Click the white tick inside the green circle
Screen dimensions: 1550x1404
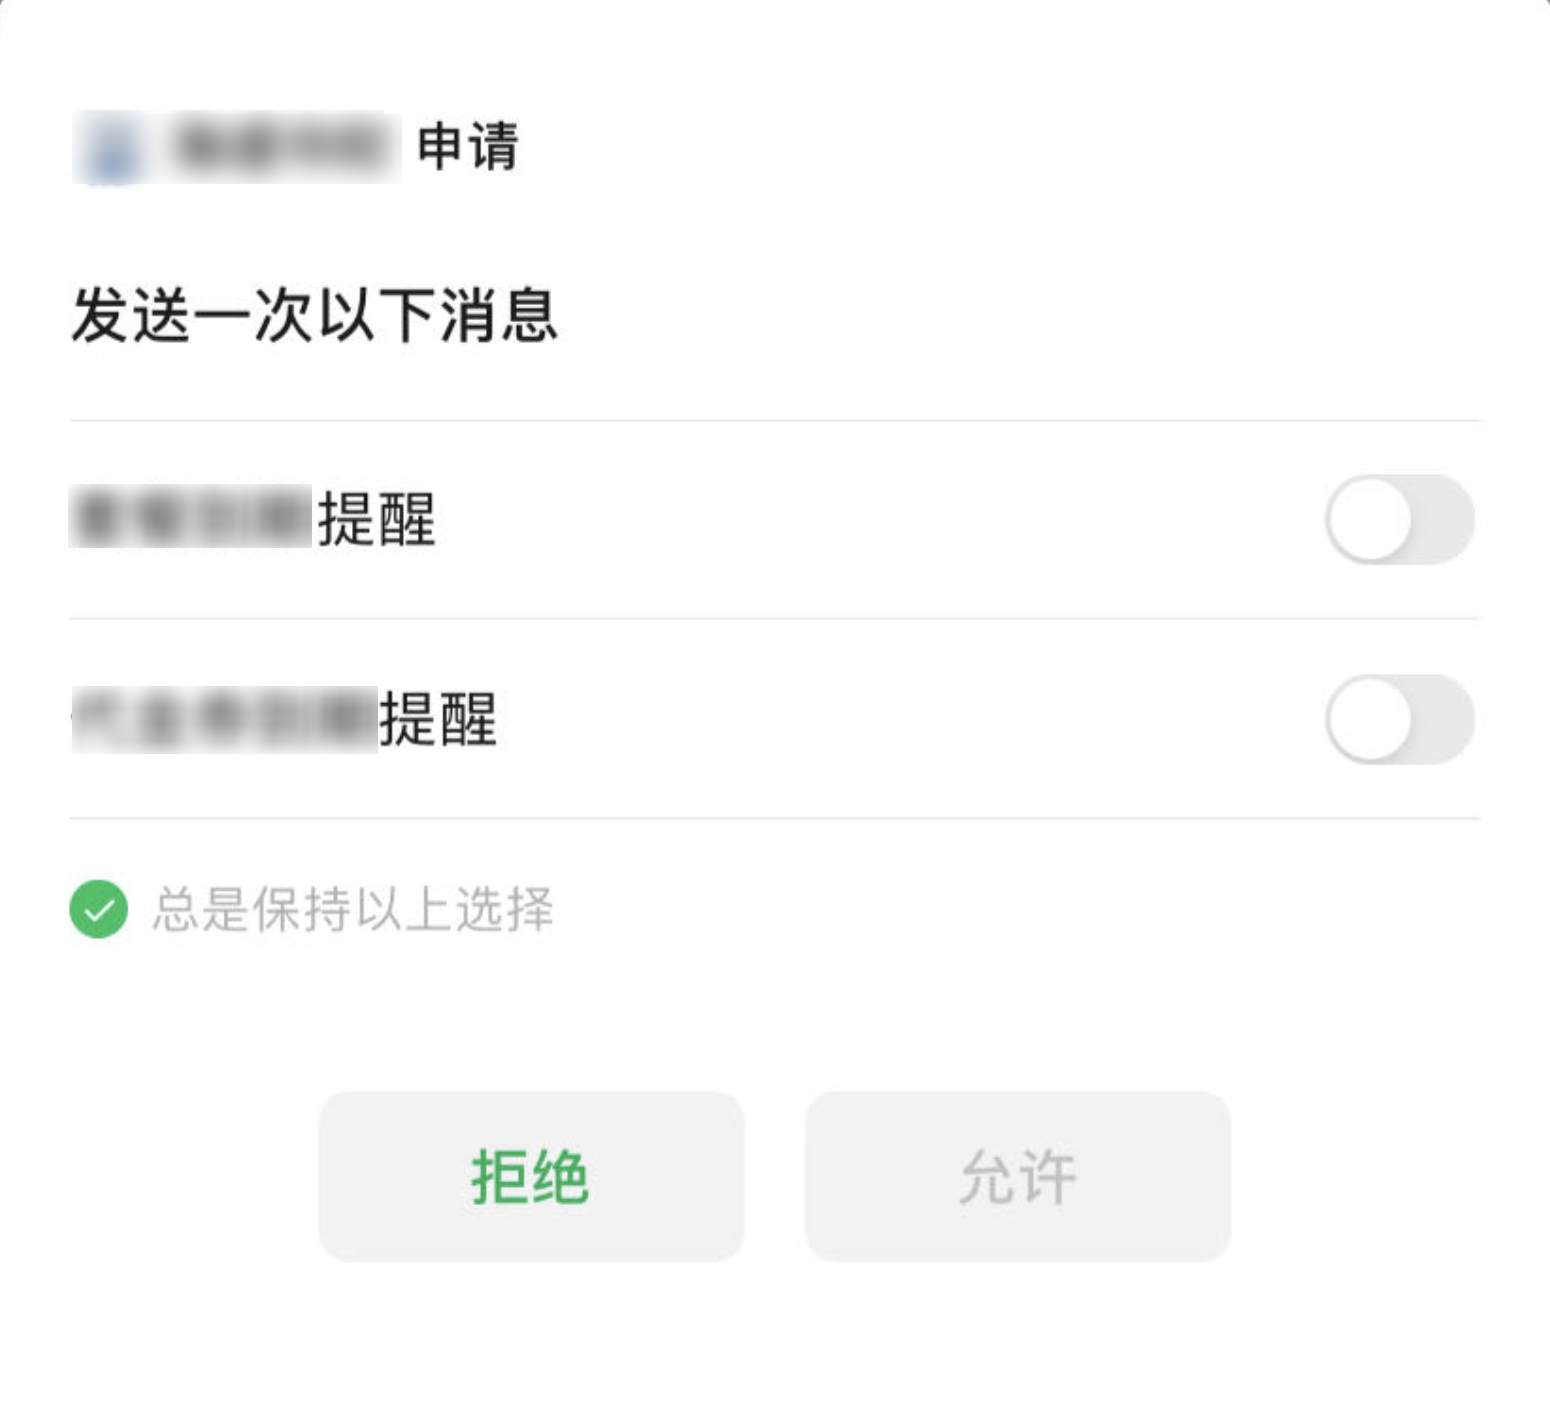click(x=98, y=911)
